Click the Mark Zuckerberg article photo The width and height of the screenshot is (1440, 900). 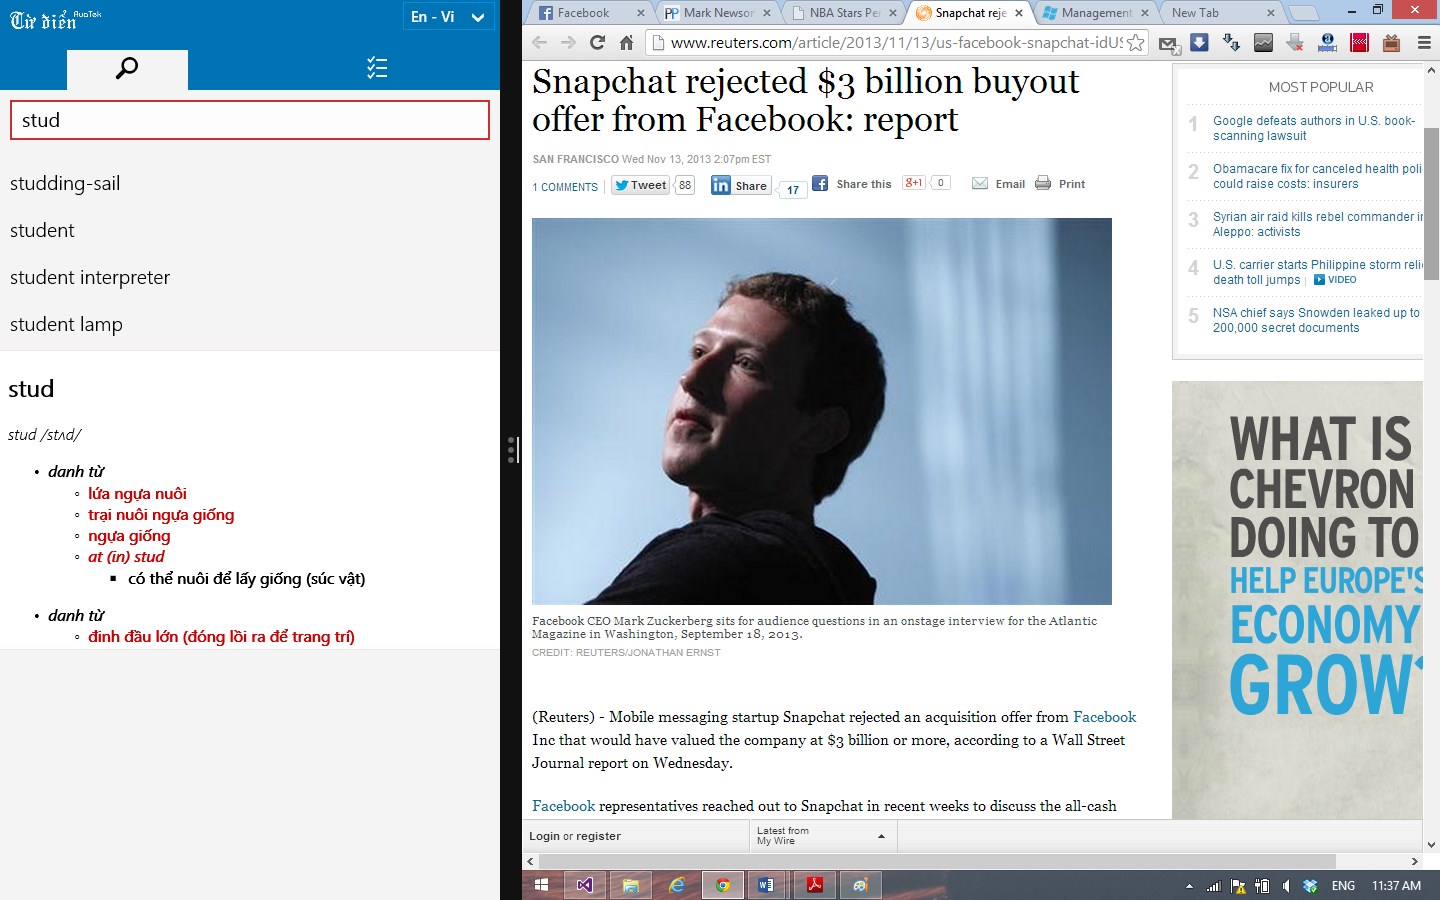822,411
